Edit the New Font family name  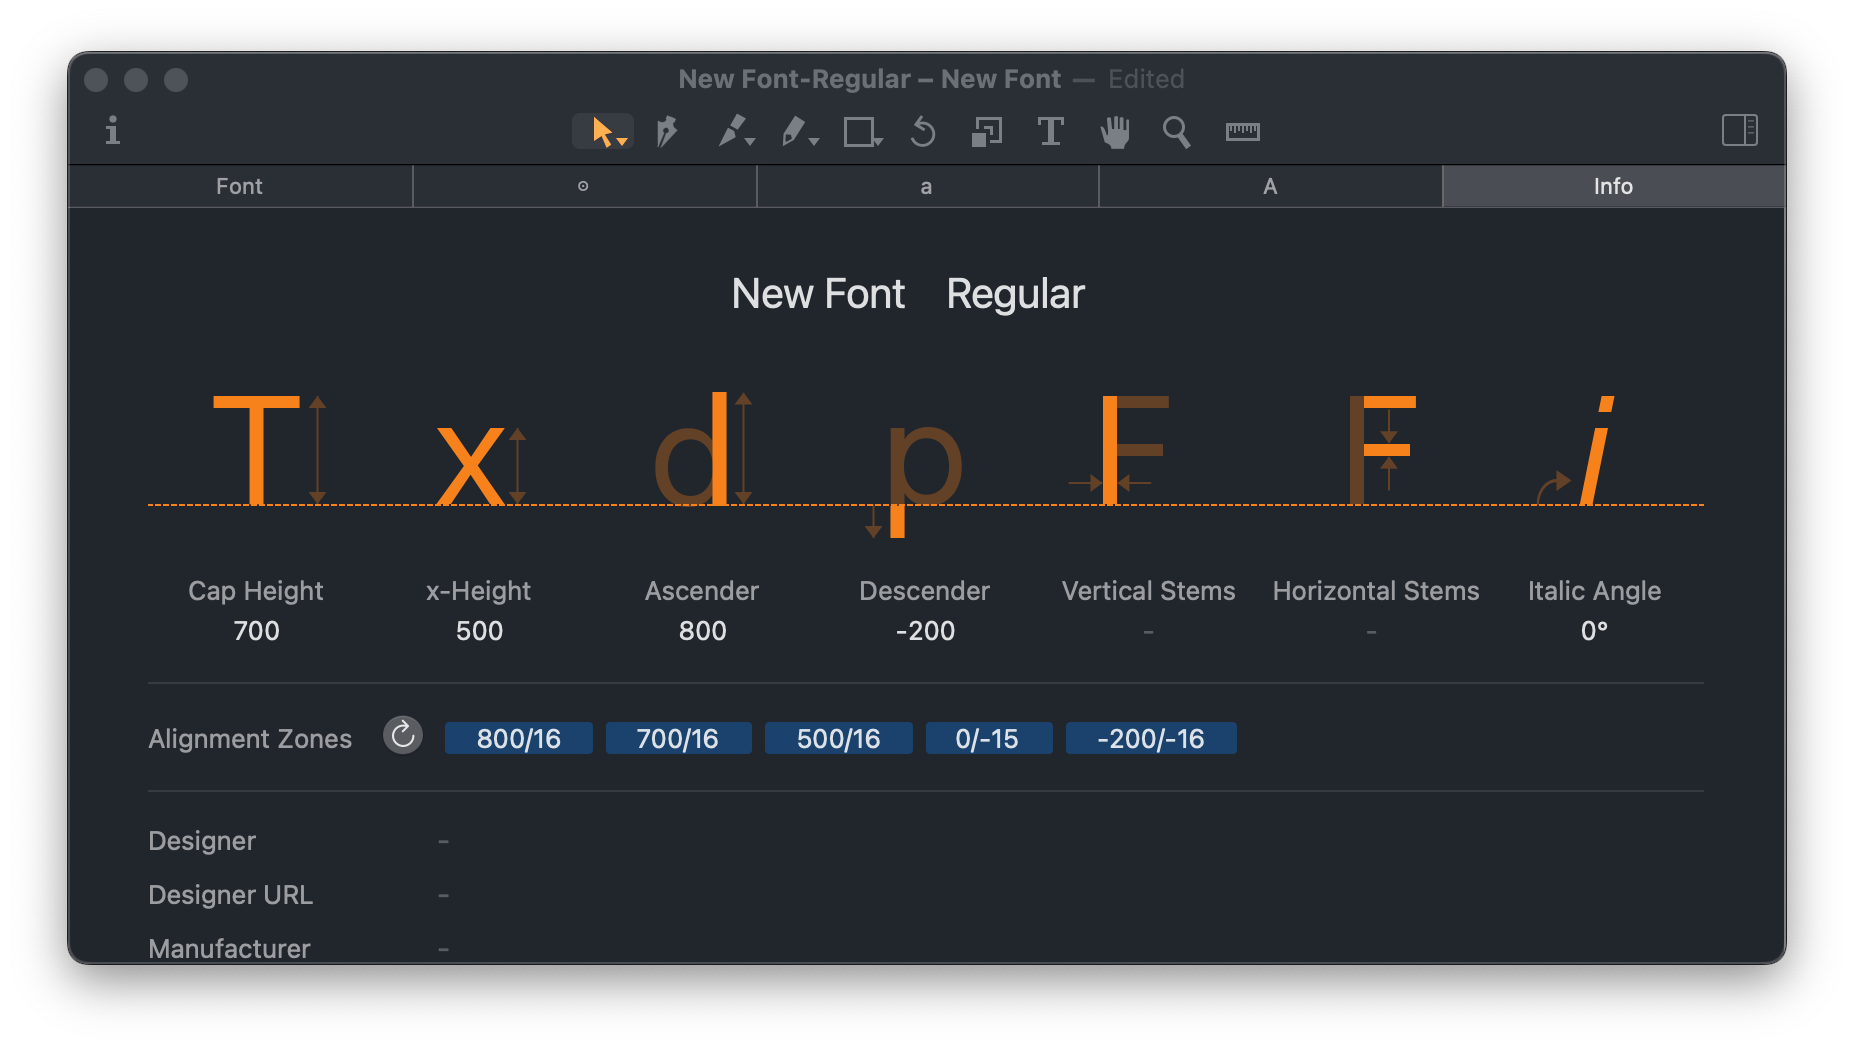818,294
